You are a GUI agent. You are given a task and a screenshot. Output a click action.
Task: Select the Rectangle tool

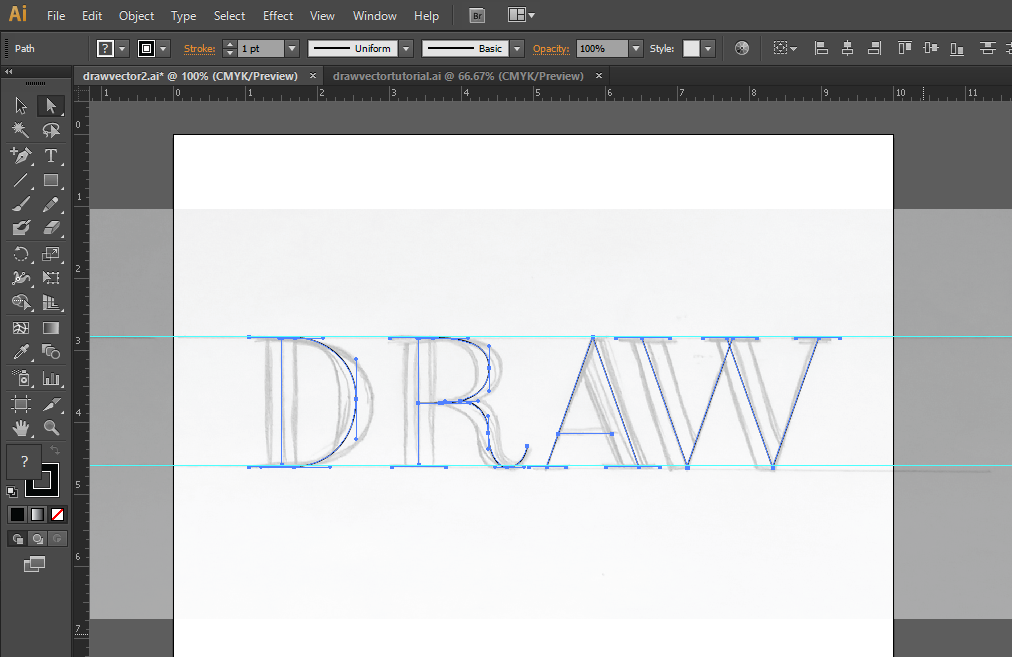pos(50,180)
